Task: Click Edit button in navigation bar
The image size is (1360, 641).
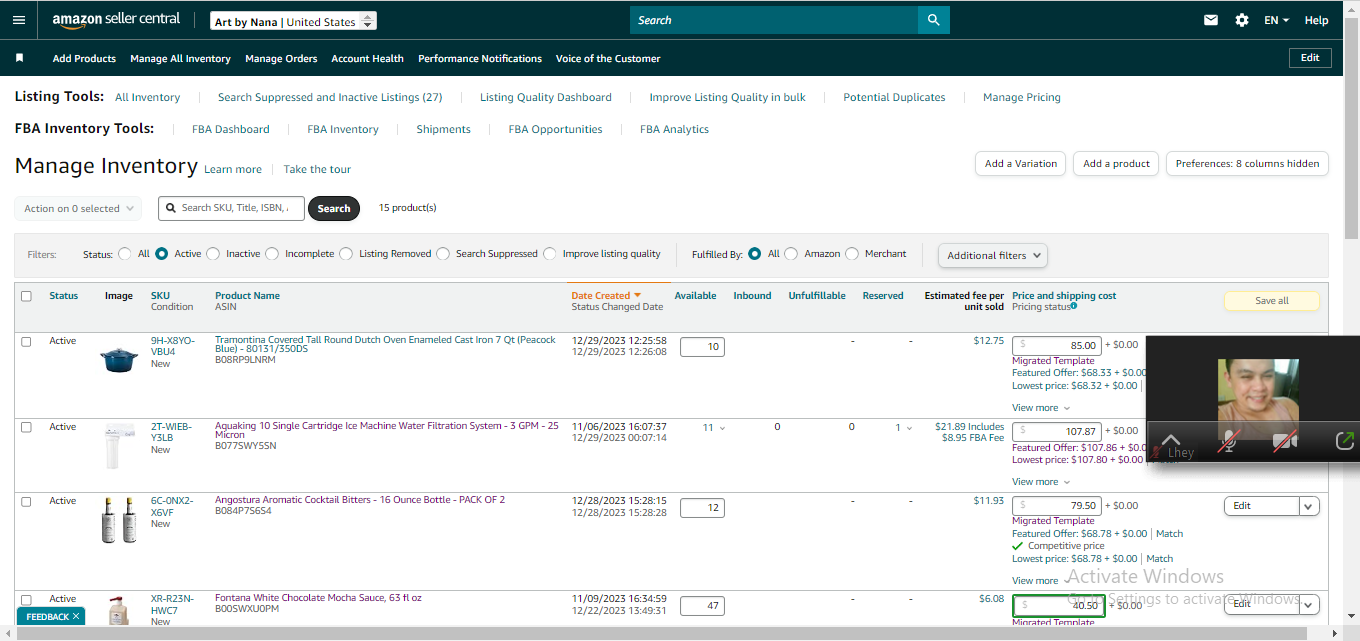Action: click(x=1310, y=58)
